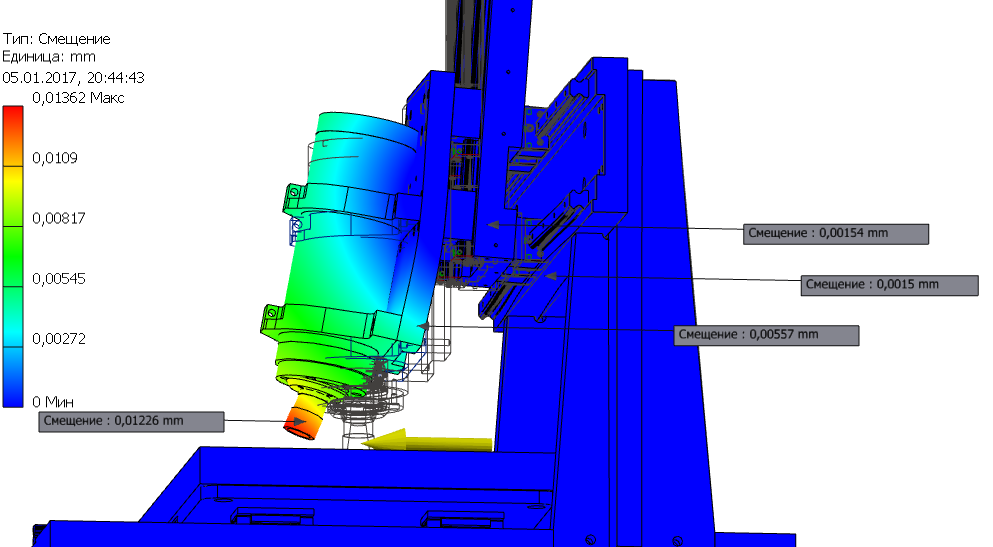Click the maximum value 0,01362 Макс

point(78,98)
